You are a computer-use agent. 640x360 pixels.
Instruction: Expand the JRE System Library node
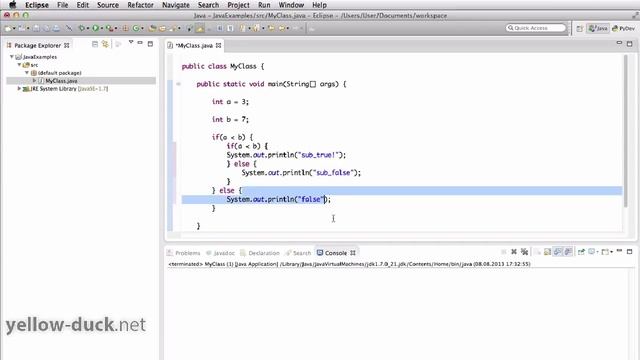[19, 89]
